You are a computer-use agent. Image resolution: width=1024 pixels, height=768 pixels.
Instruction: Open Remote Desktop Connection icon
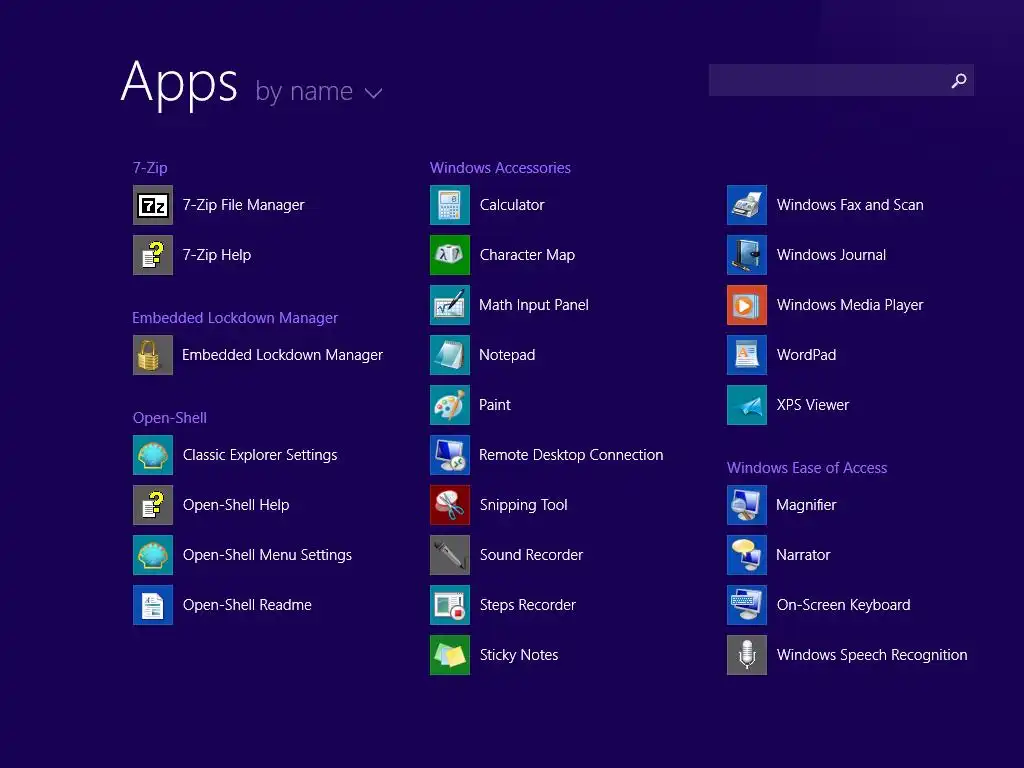point(450,455)
